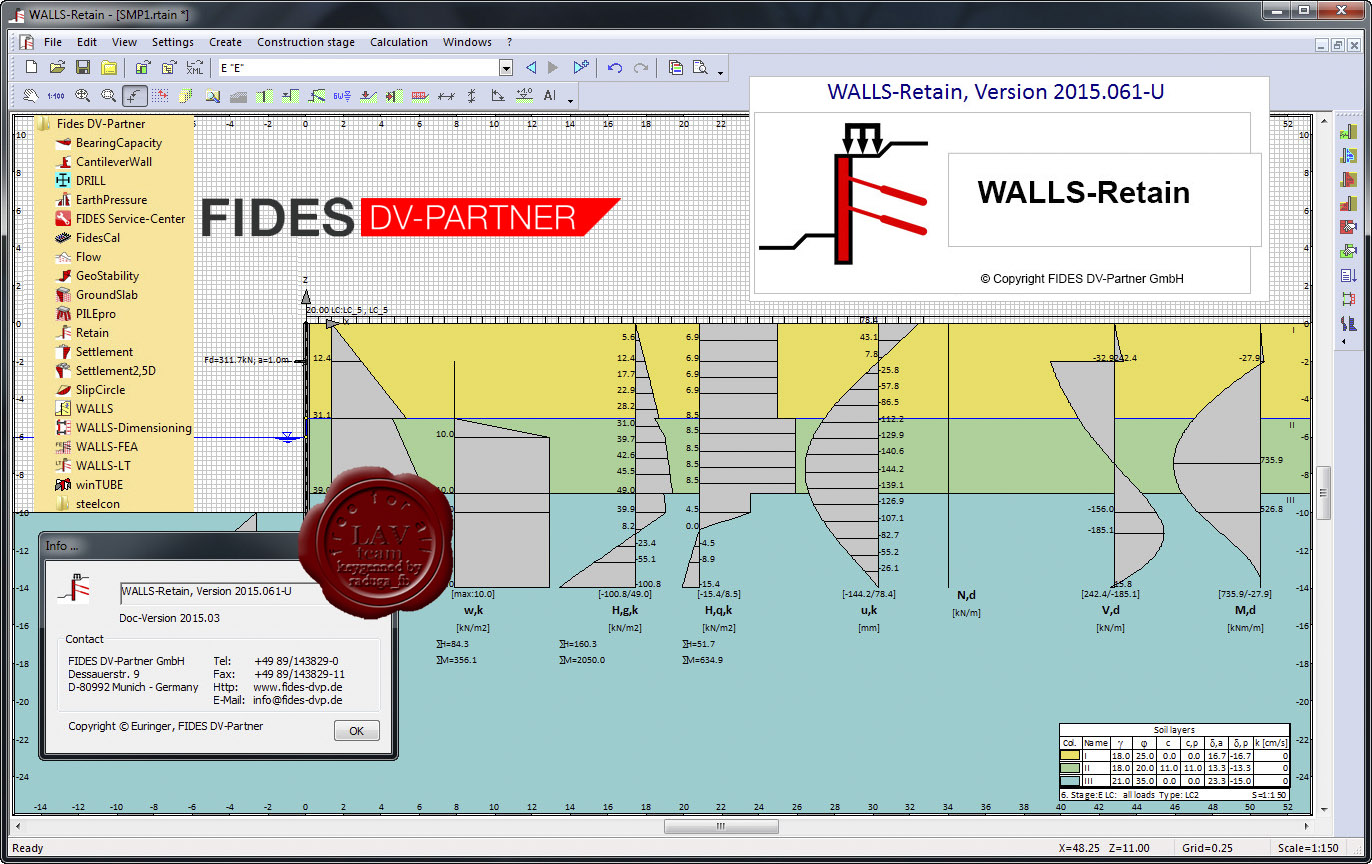Click the yellow soil layers icon
The image size is (1372, 864).
tap(186, 96)
